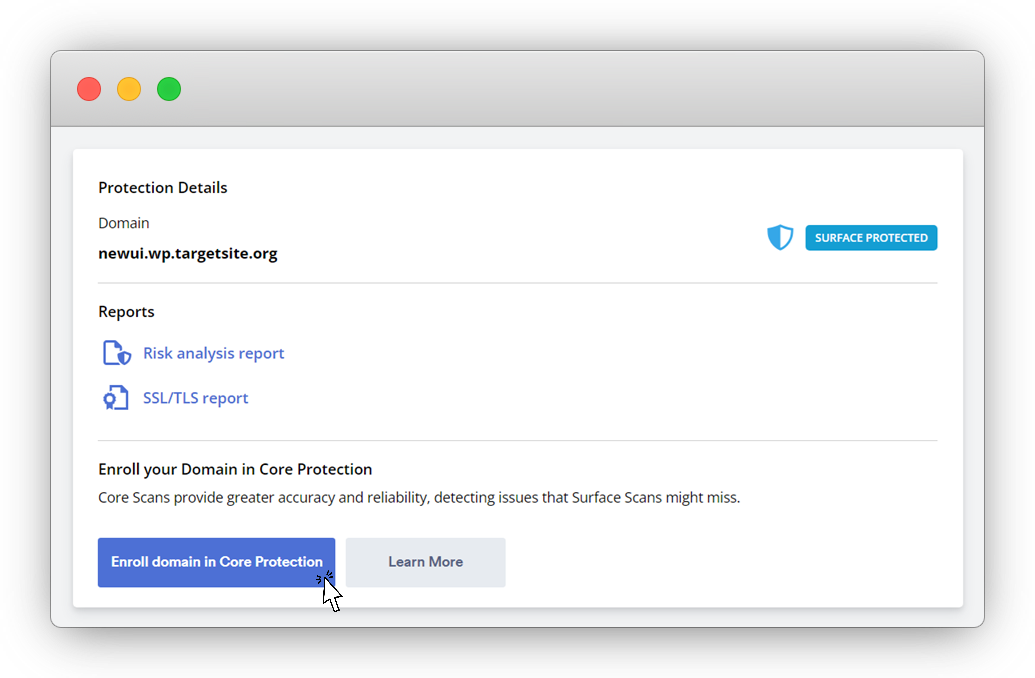This screenshot has width=1035, height=678.
Task: Maximize the window with the green button
Action: click(169, 89)
